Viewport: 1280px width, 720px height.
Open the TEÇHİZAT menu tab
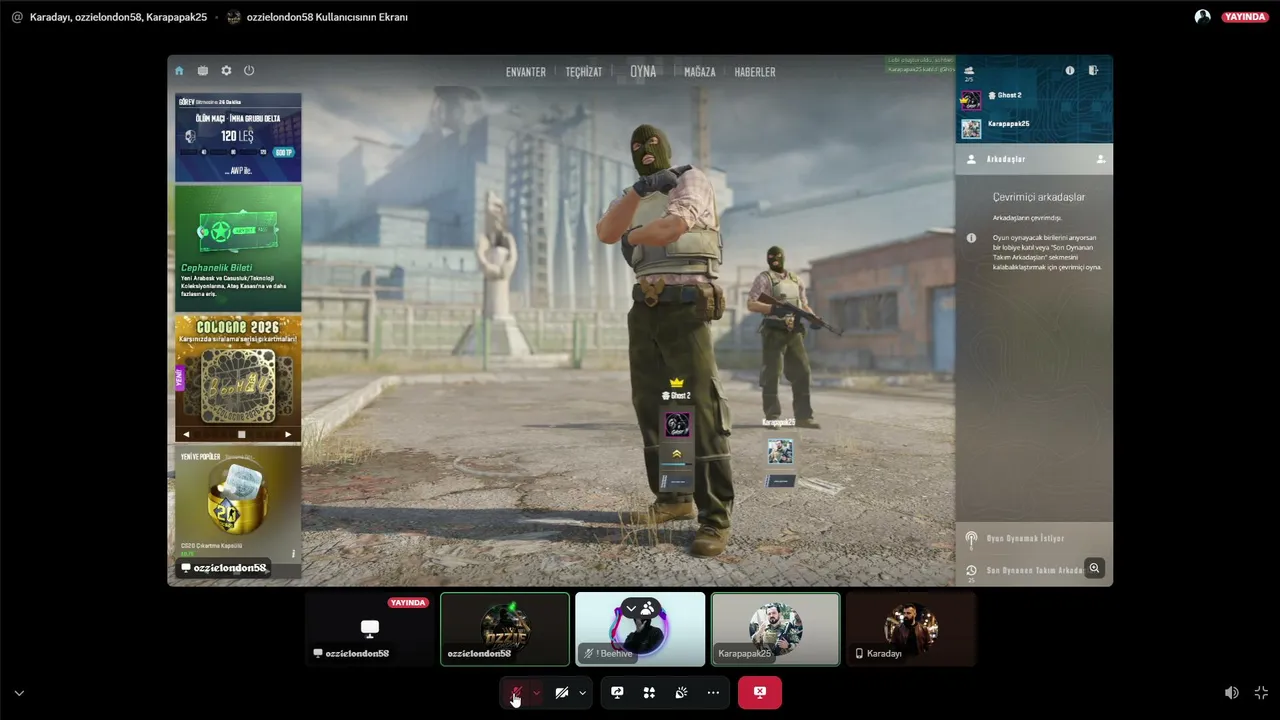click(x=584, y=72)
